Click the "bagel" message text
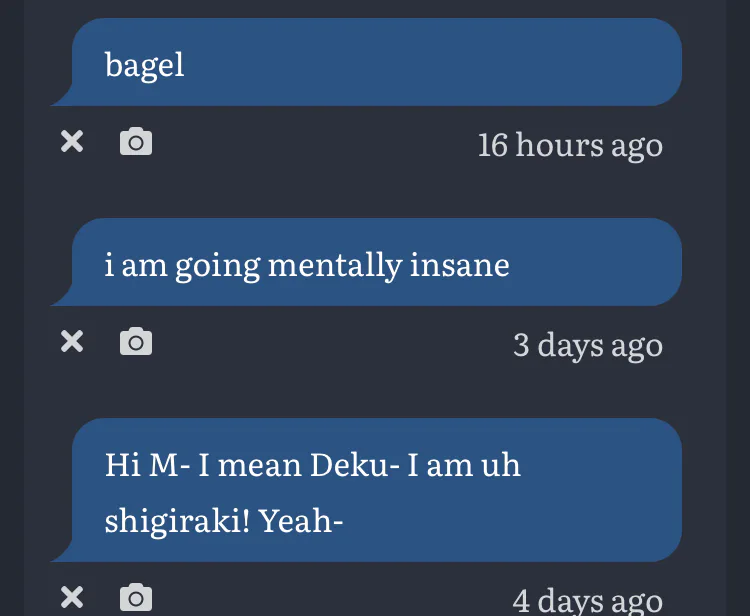750x616 pixels. (x=145, y=66)
